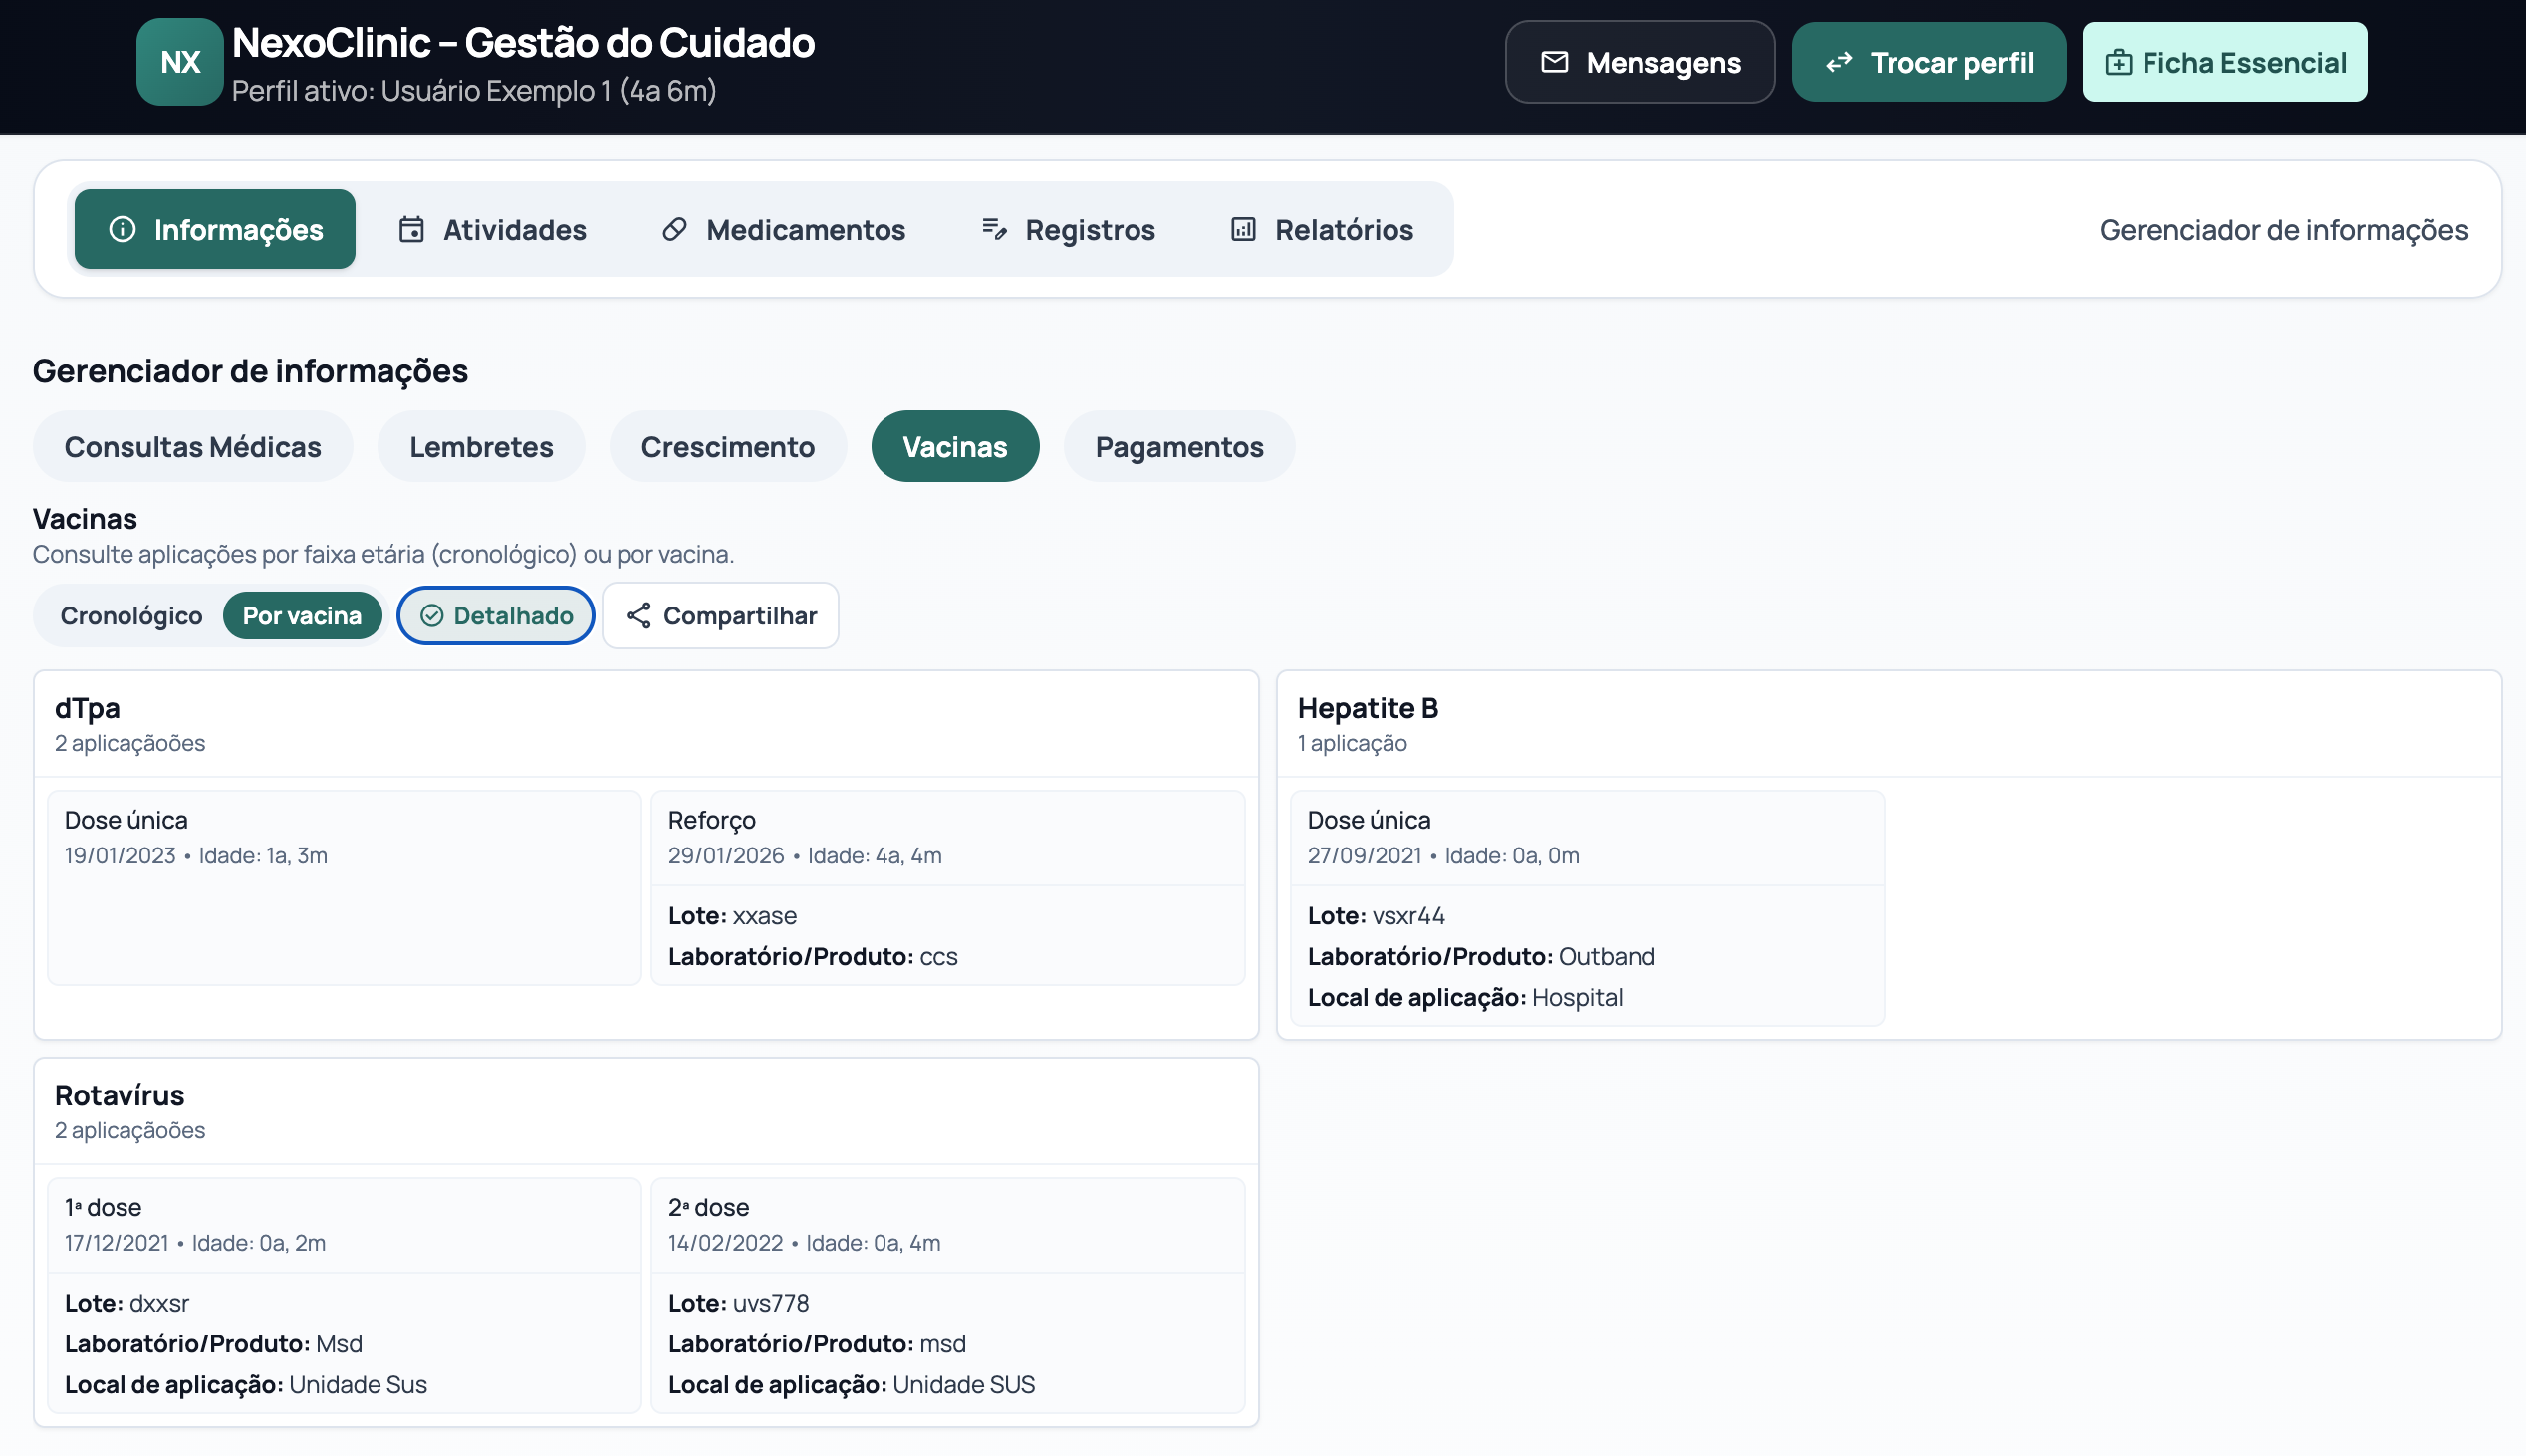Click the medical kit icon in Ficha Essencial
The height and width of the screenshot is (1456, 2526).
(x=2117, y=63)
